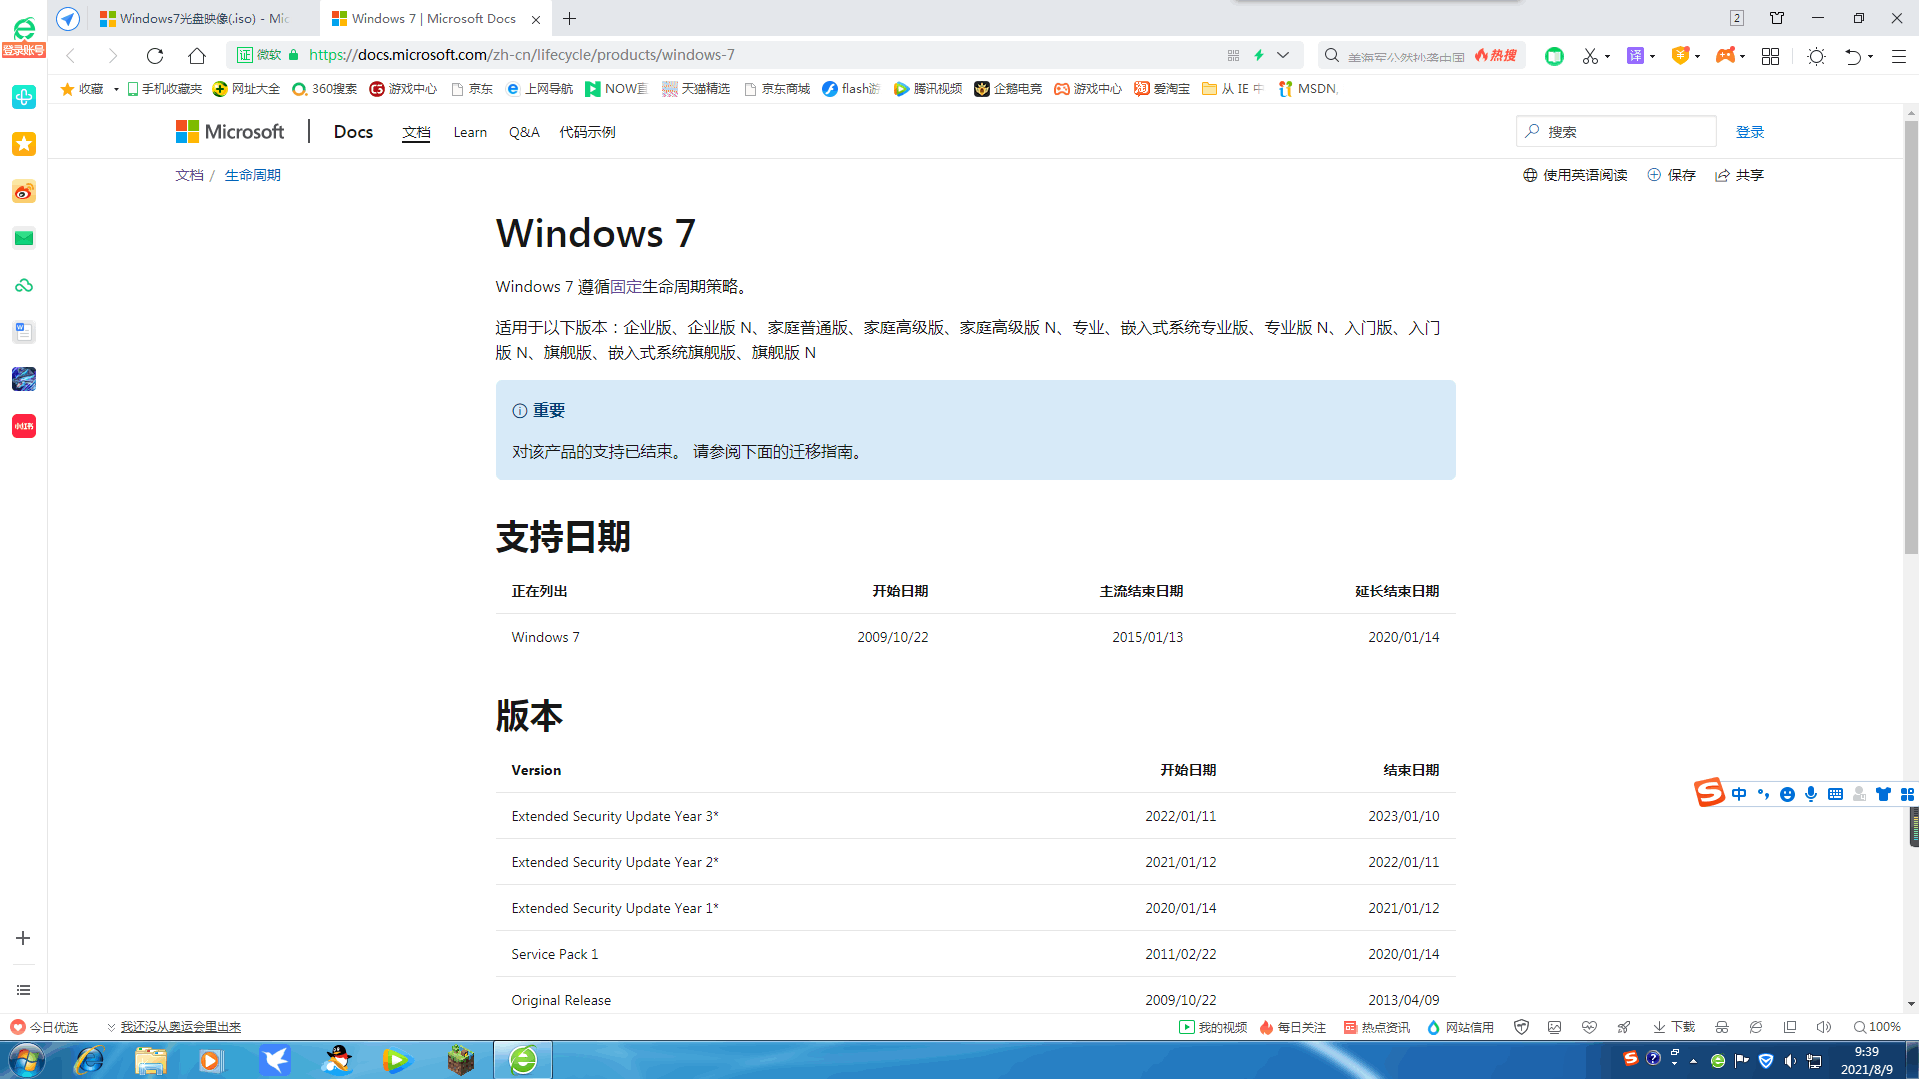Click the Docs header link
The width and height of the screenshot is (1919, 1079).
tap(353, 131)
